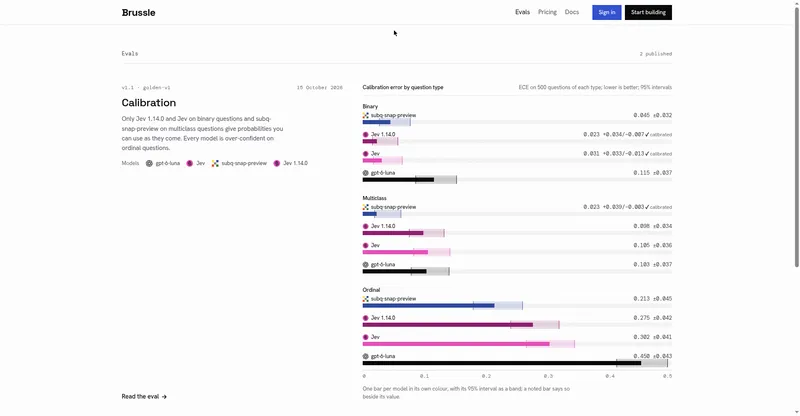The width and height of the screenshot is (800, 416).
Task: Click the Multiclass Jev 1.14.0 bar
Action: (393, 233)
